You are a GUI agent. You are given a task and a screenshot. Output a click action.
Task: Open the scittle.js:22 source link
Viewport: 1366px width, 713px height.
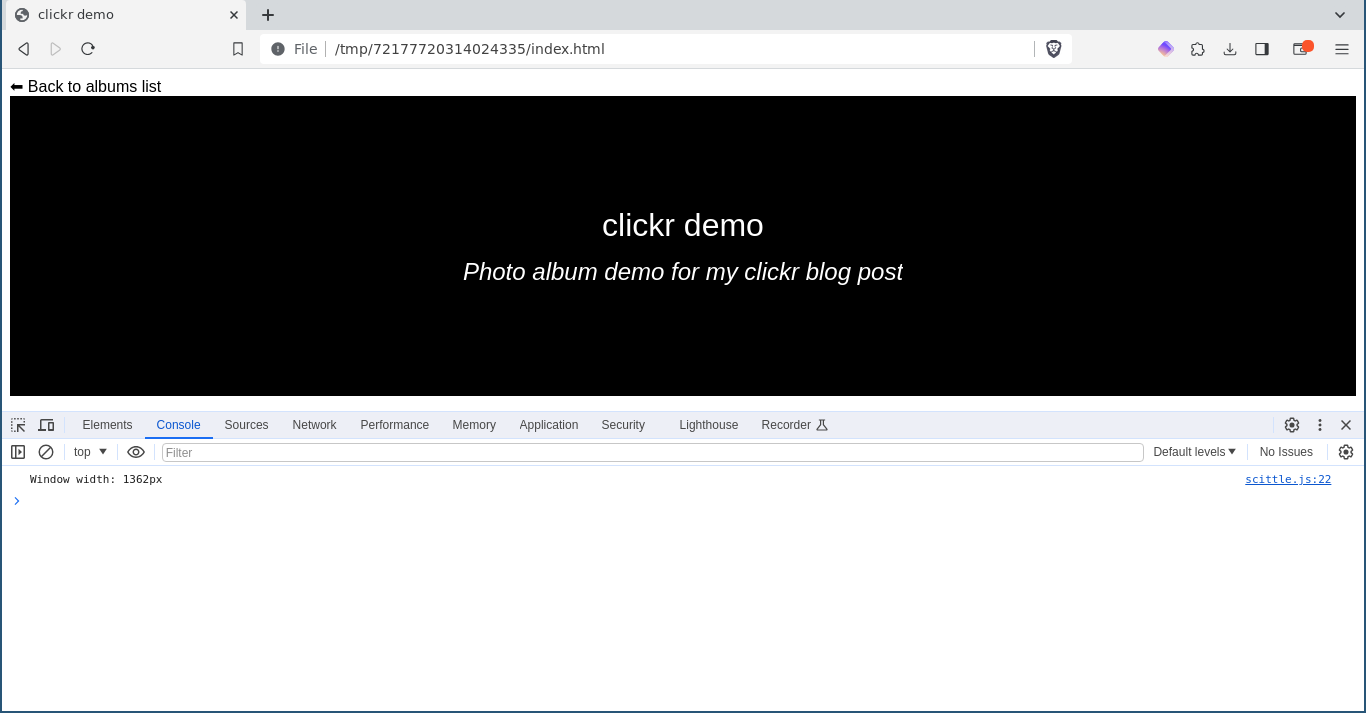tap(1288, 479)
